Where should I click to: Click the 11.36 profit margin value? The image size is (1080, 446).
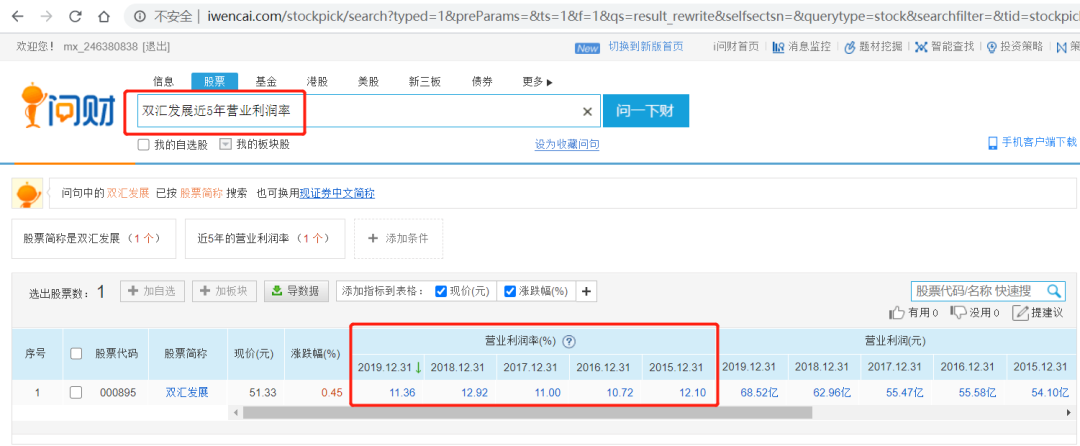point(402,392)
